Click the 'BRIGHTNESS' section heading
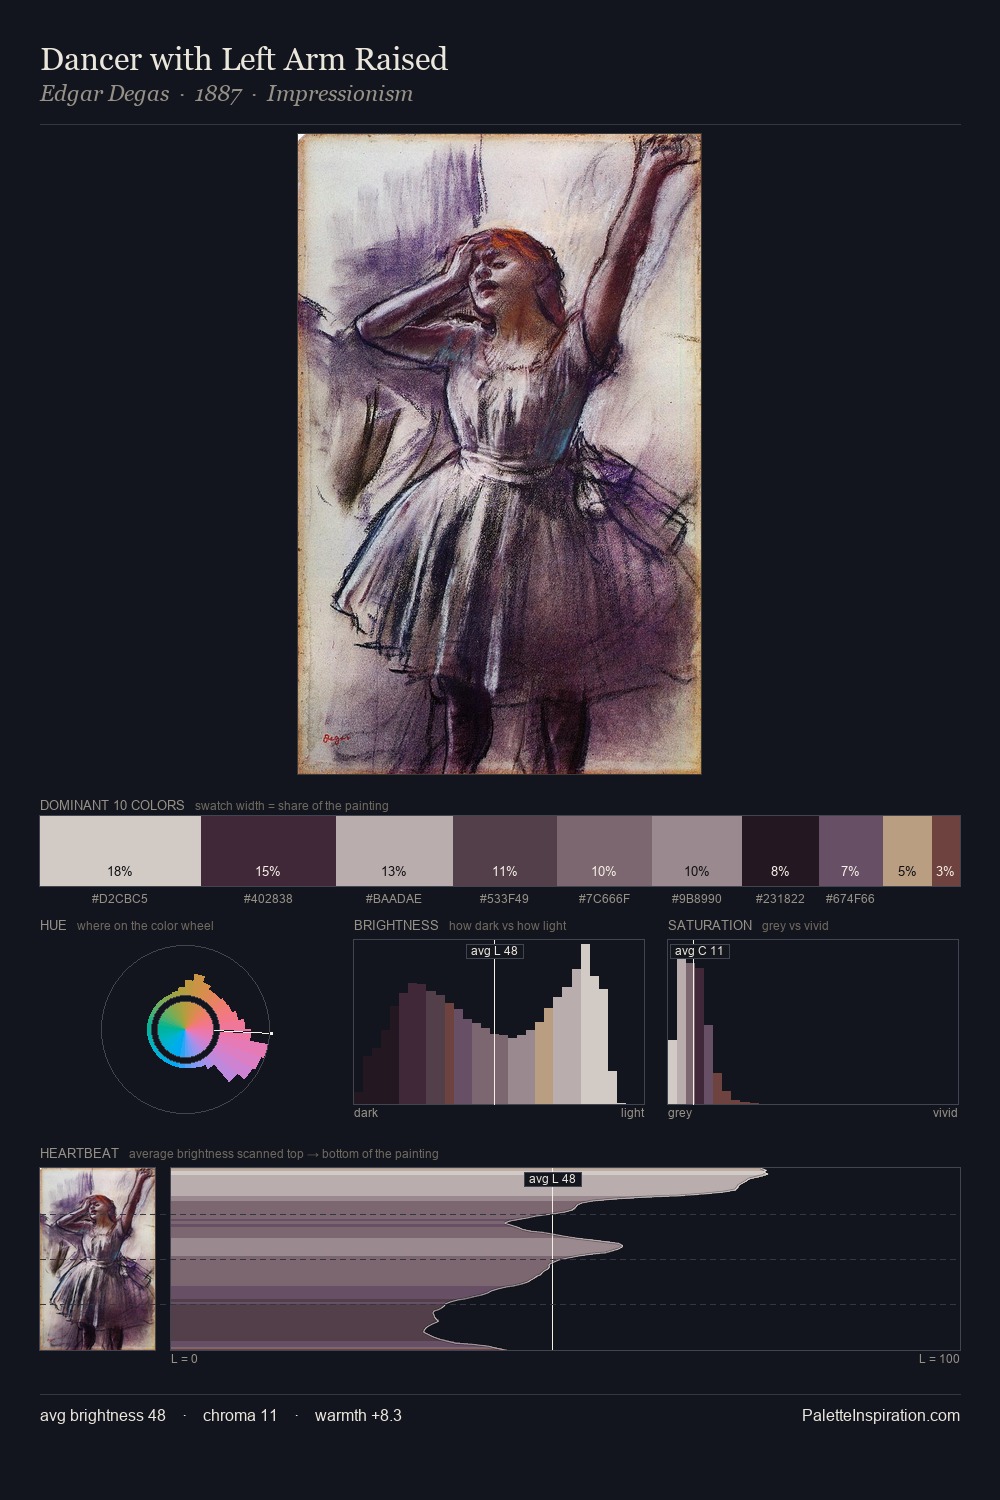This screenshot has width=1000, height=1500. pyautogui.click(x=396, y=925)
